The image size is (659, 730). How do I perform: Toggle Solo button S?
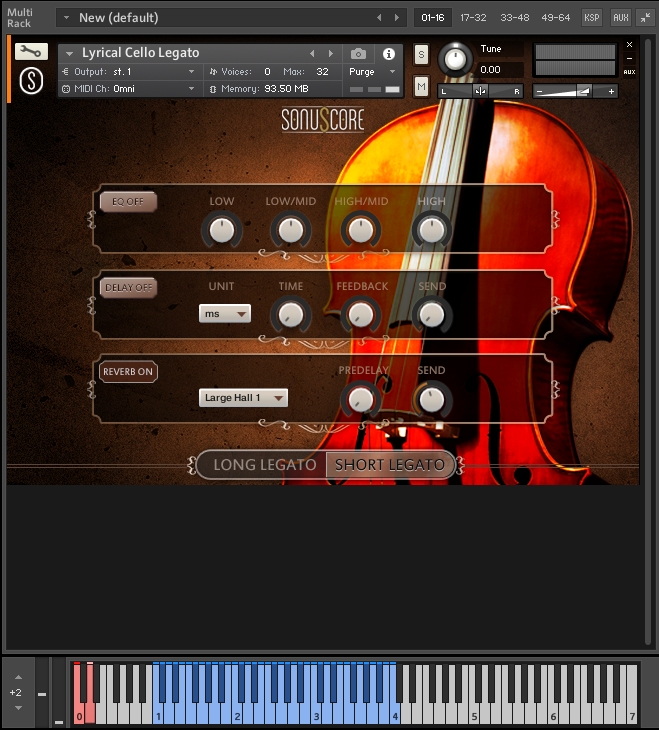pos(421,55)
